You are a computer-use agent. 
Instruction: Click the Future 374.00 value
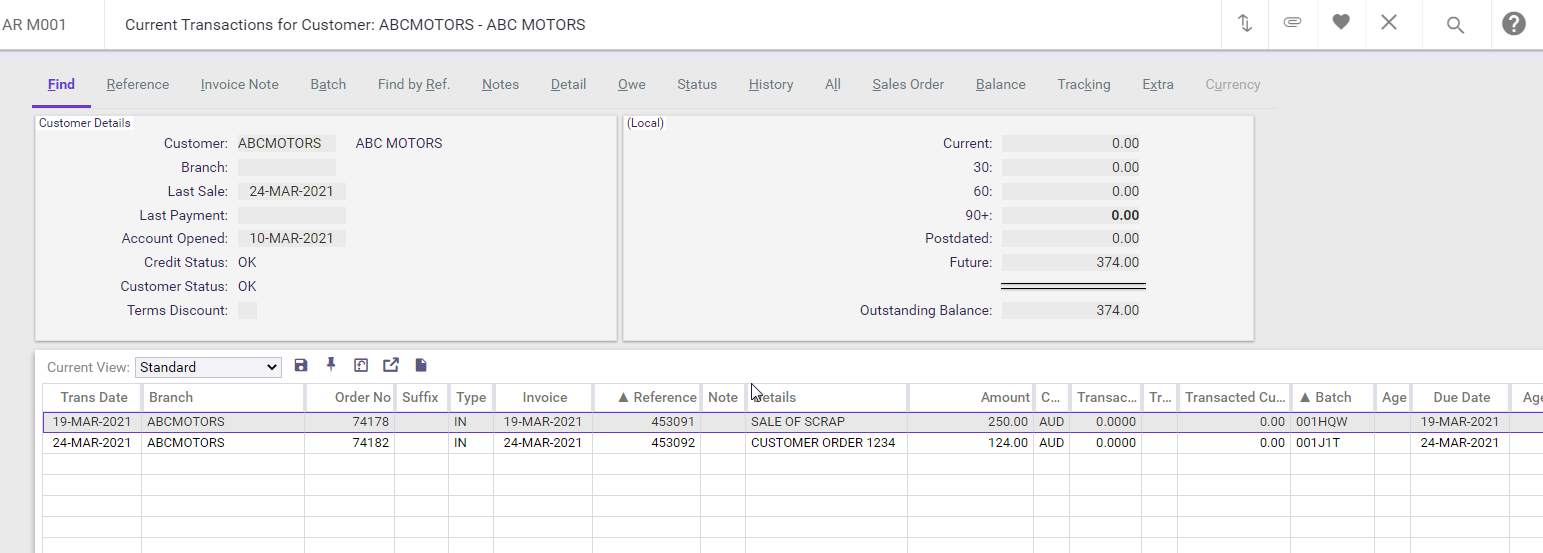[1071, 262]
